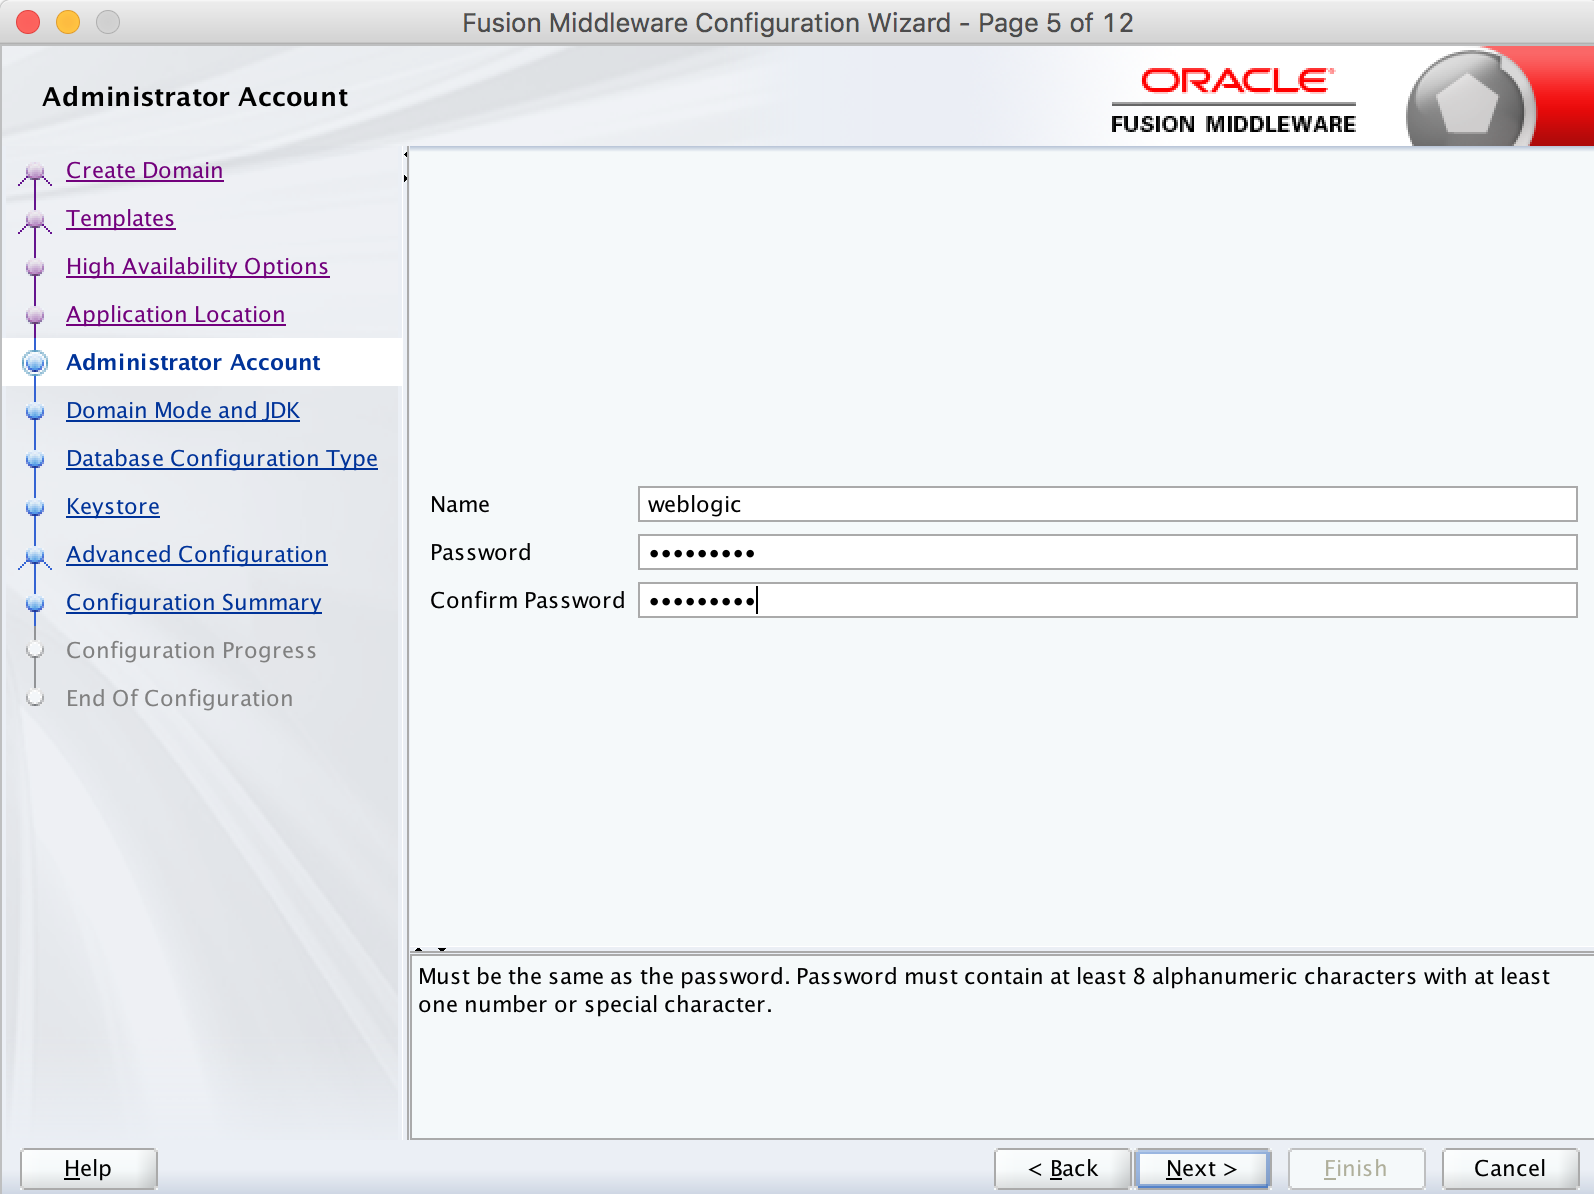Click the current-step marker beside Administrator Account
This screenshot has width=1594, height=1194.
pos(35,363)
